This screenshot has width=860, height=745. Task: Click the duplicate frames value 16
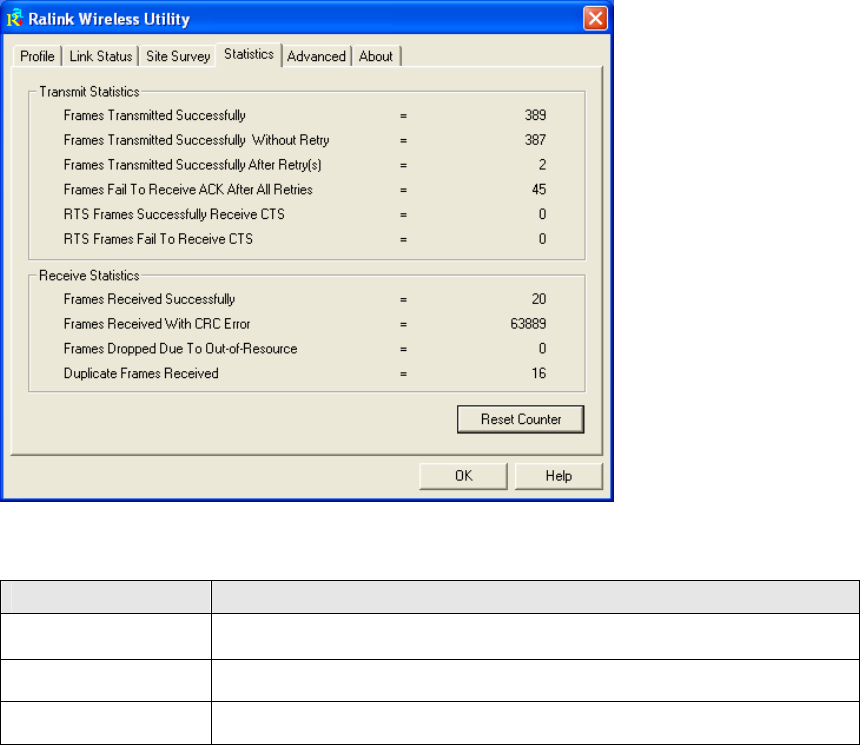tap(539, 373)
